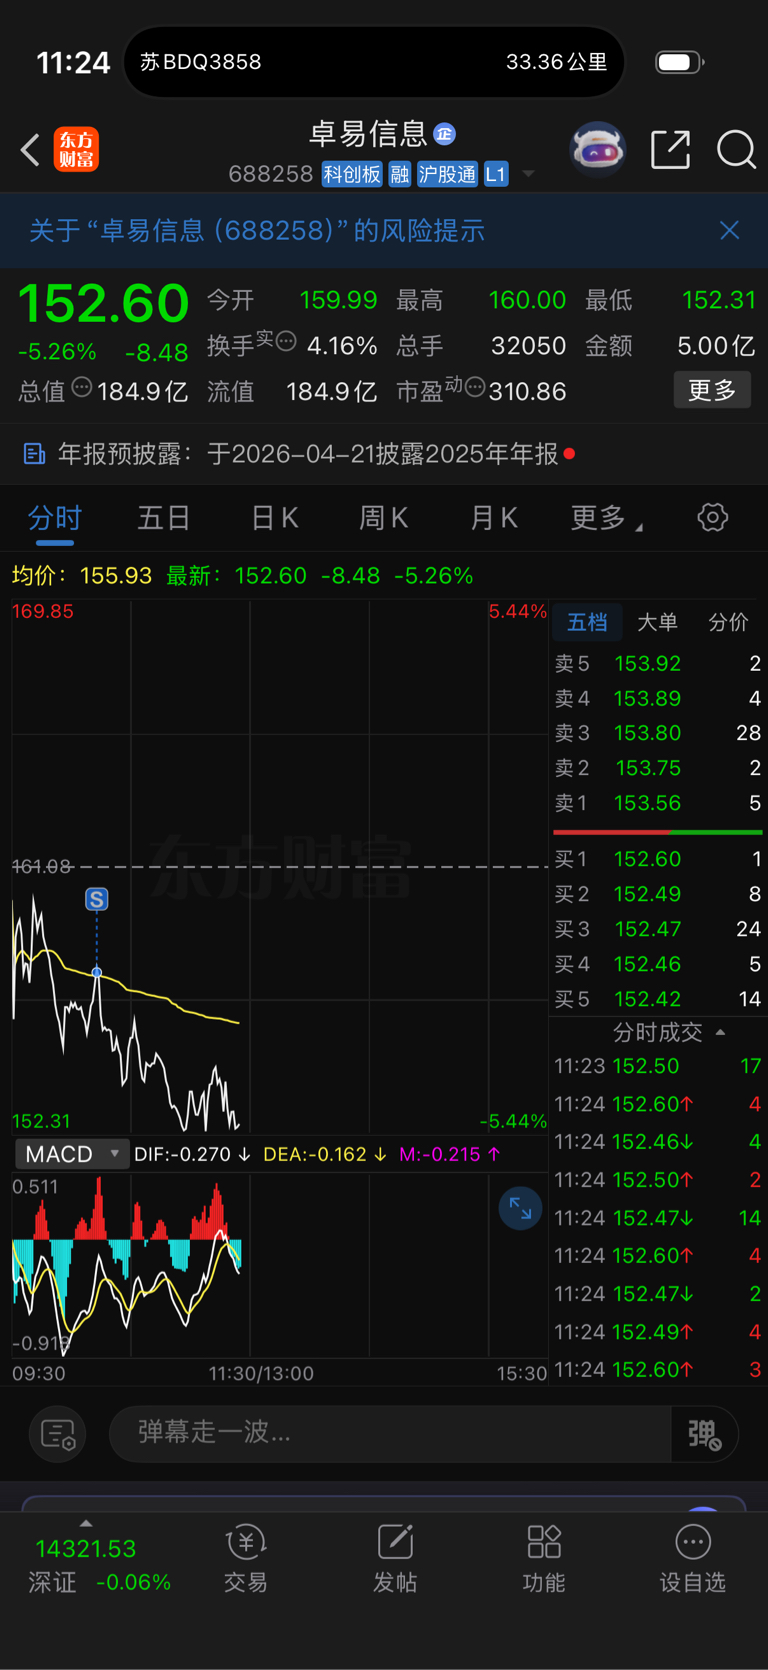Select the 分时 chart tab
Screen dimensions: 768x1670
55,518
